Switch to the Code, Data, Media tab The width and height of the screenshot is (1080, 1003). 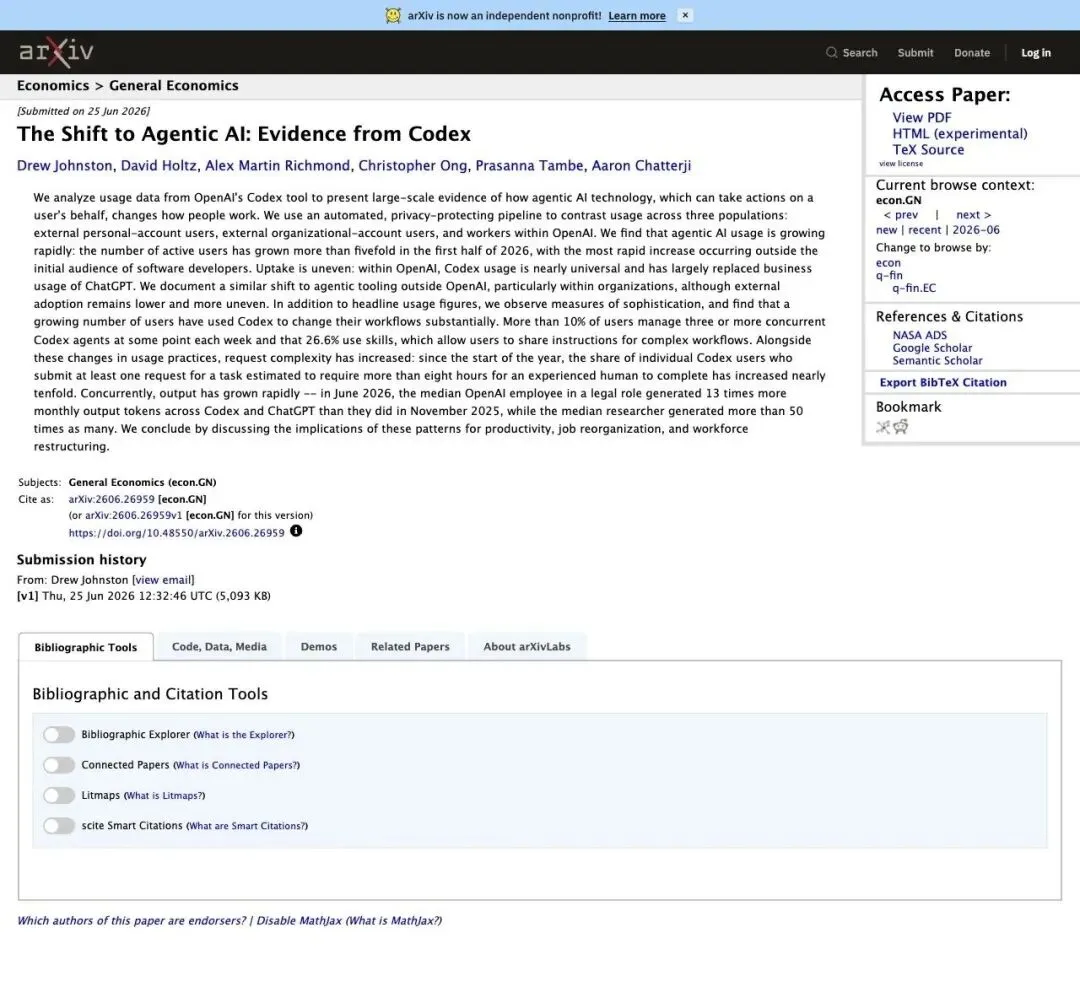pyautogui.click(x=219, y=647)
